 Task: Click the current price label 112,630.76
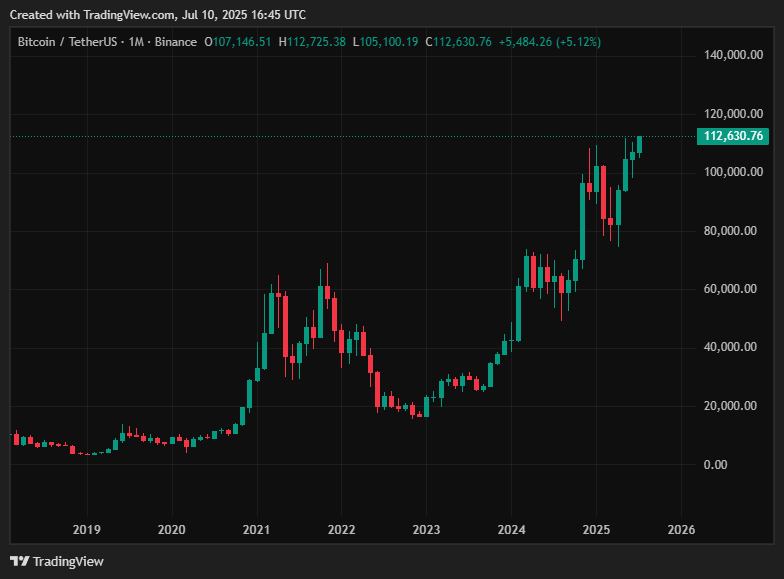pos(733,136)
